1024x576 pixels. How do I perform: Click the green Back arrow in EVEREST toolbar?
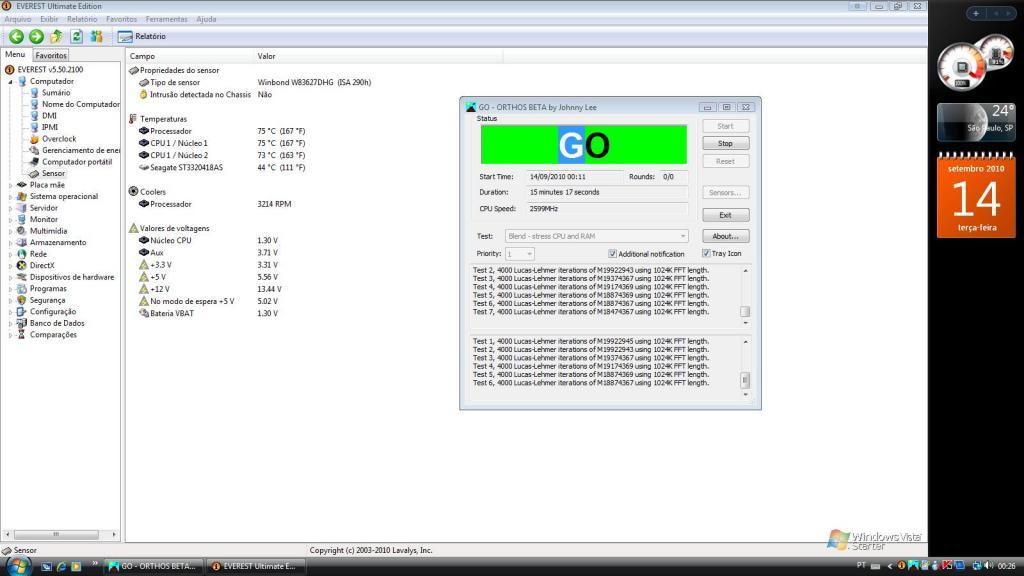pos(17,37)
